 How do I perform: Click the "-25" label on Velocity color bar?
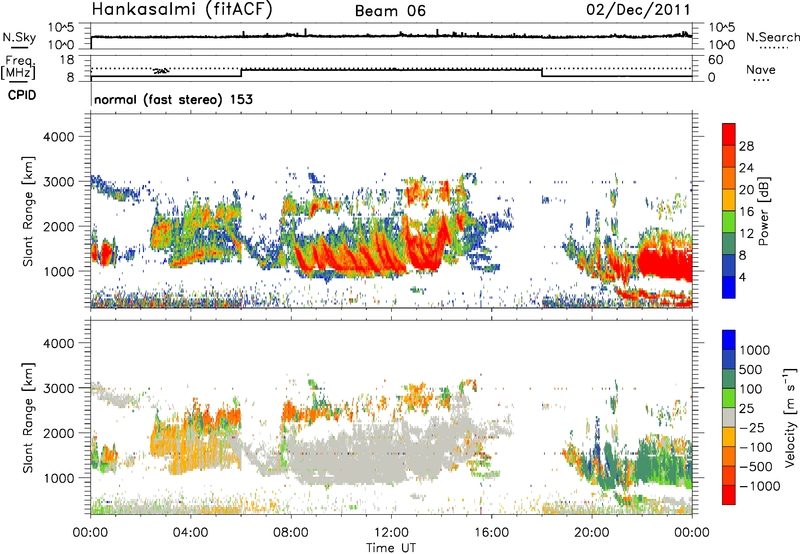coord(751,428)
